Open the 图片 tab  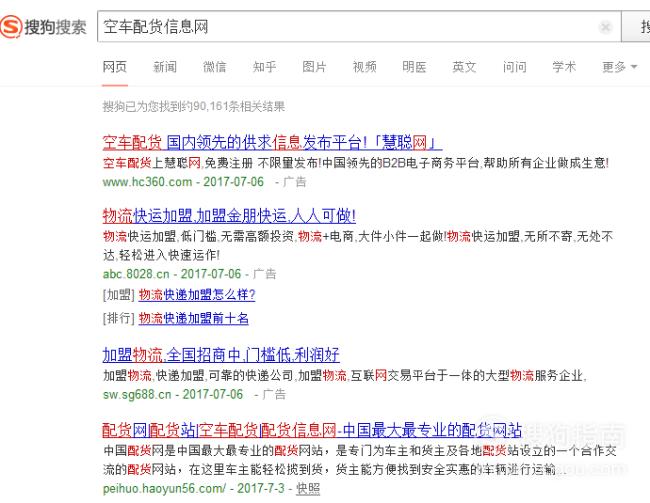tap(314, 67)
